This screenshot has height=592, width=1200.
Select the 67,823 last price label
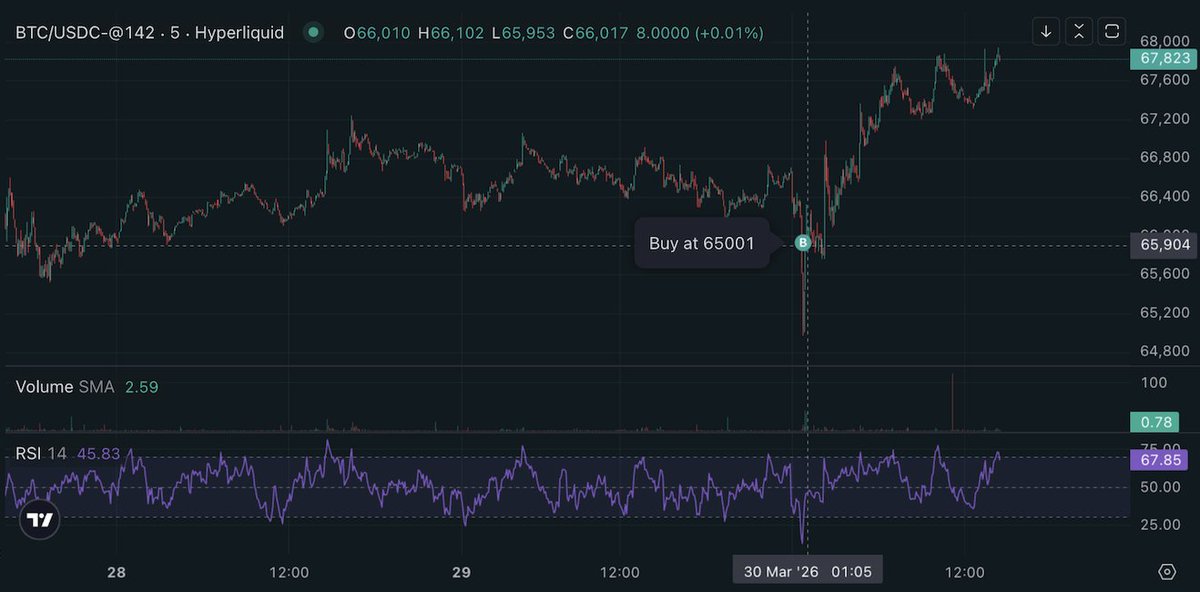click(x=1163, y=59)
